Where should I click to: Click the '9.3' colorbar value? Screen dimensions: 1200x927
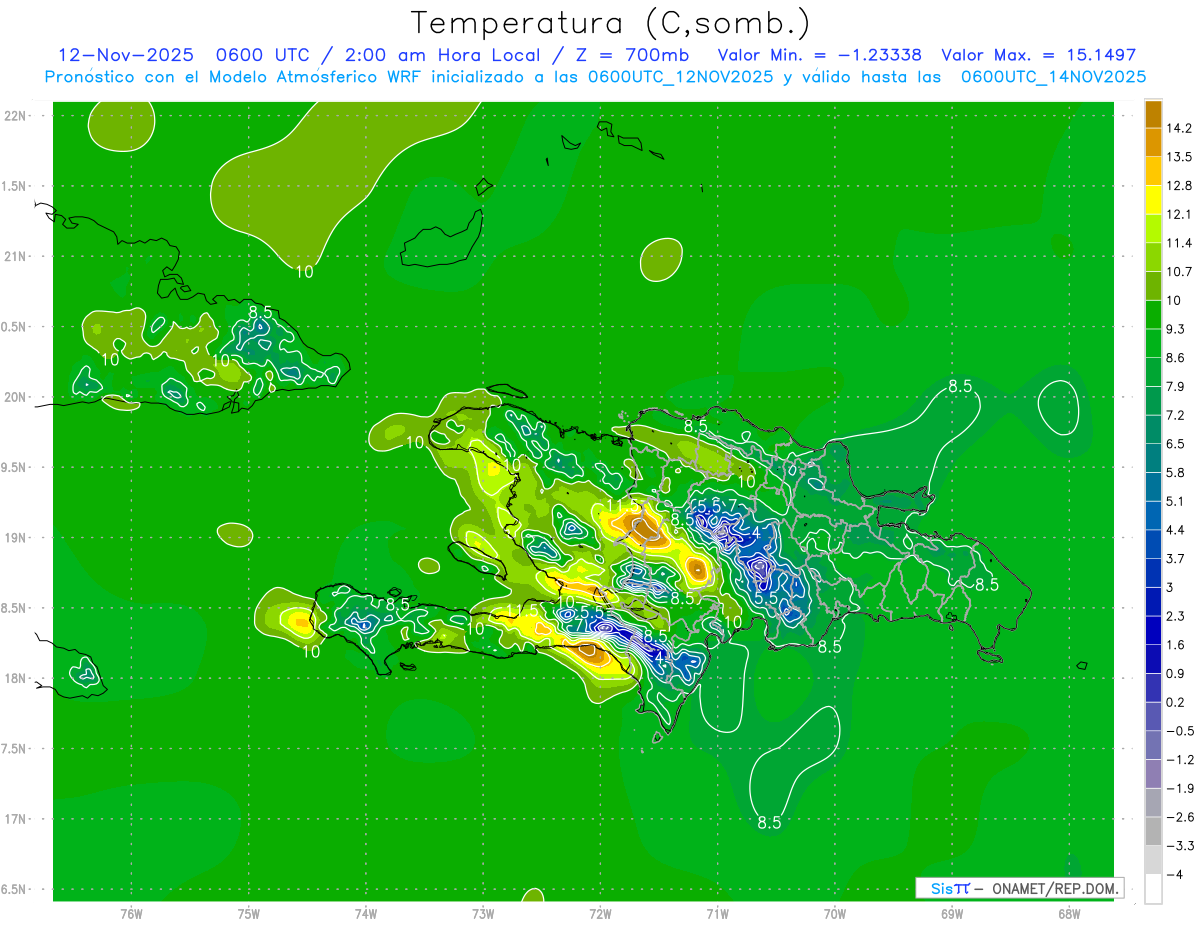pos(1175,329)
